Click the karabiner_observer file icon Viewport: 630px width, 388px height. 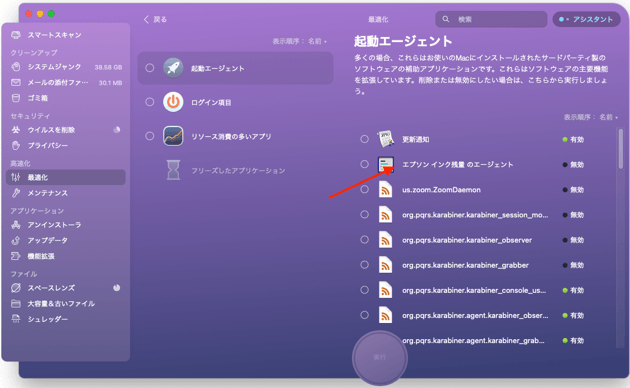tap(385, 240)
